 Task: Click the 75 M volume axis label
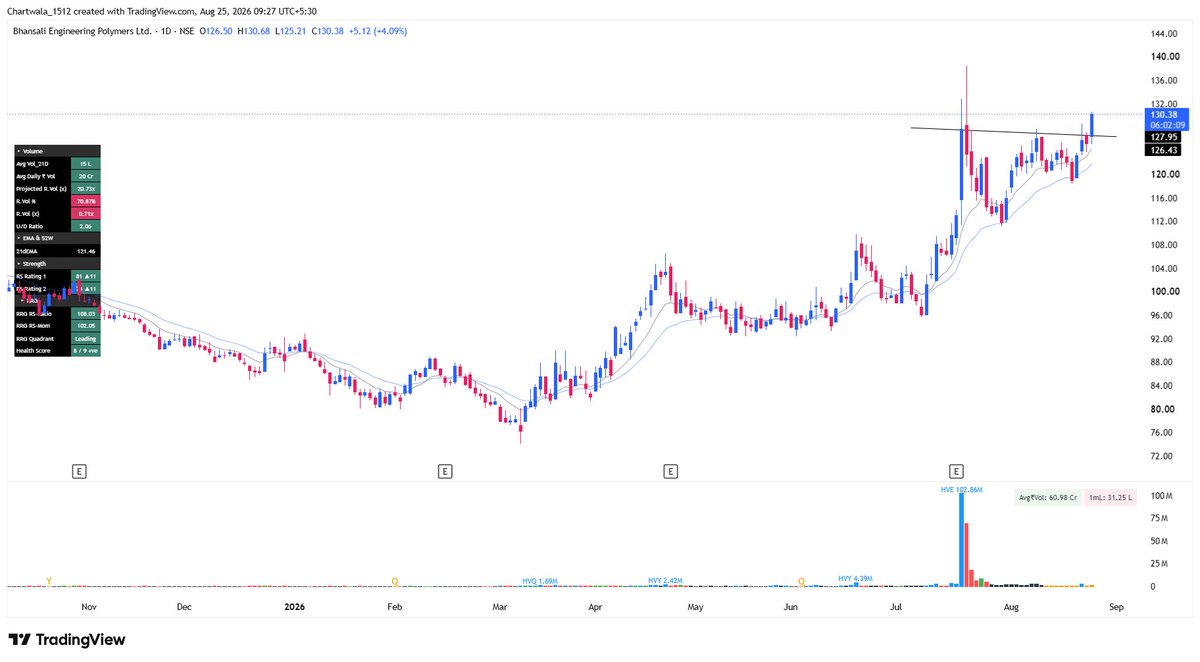pyautogui.click(x=1160, y=518)
